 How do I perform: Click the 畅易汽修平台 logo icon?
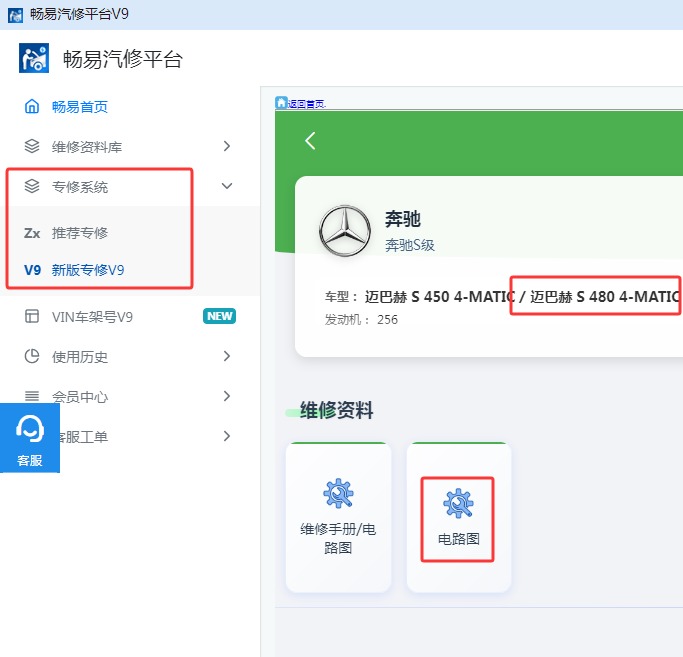(x=34, y=58)
